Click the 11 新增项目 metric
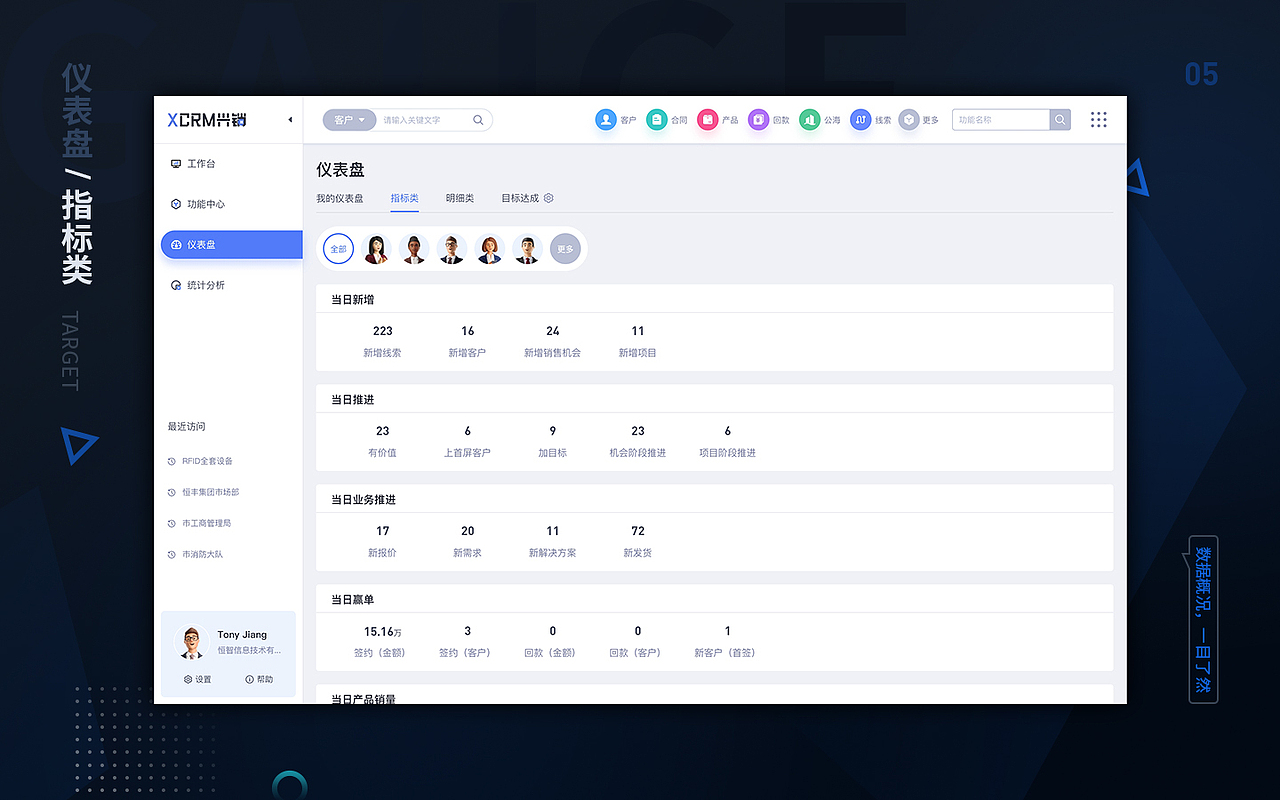 (637, 341)
